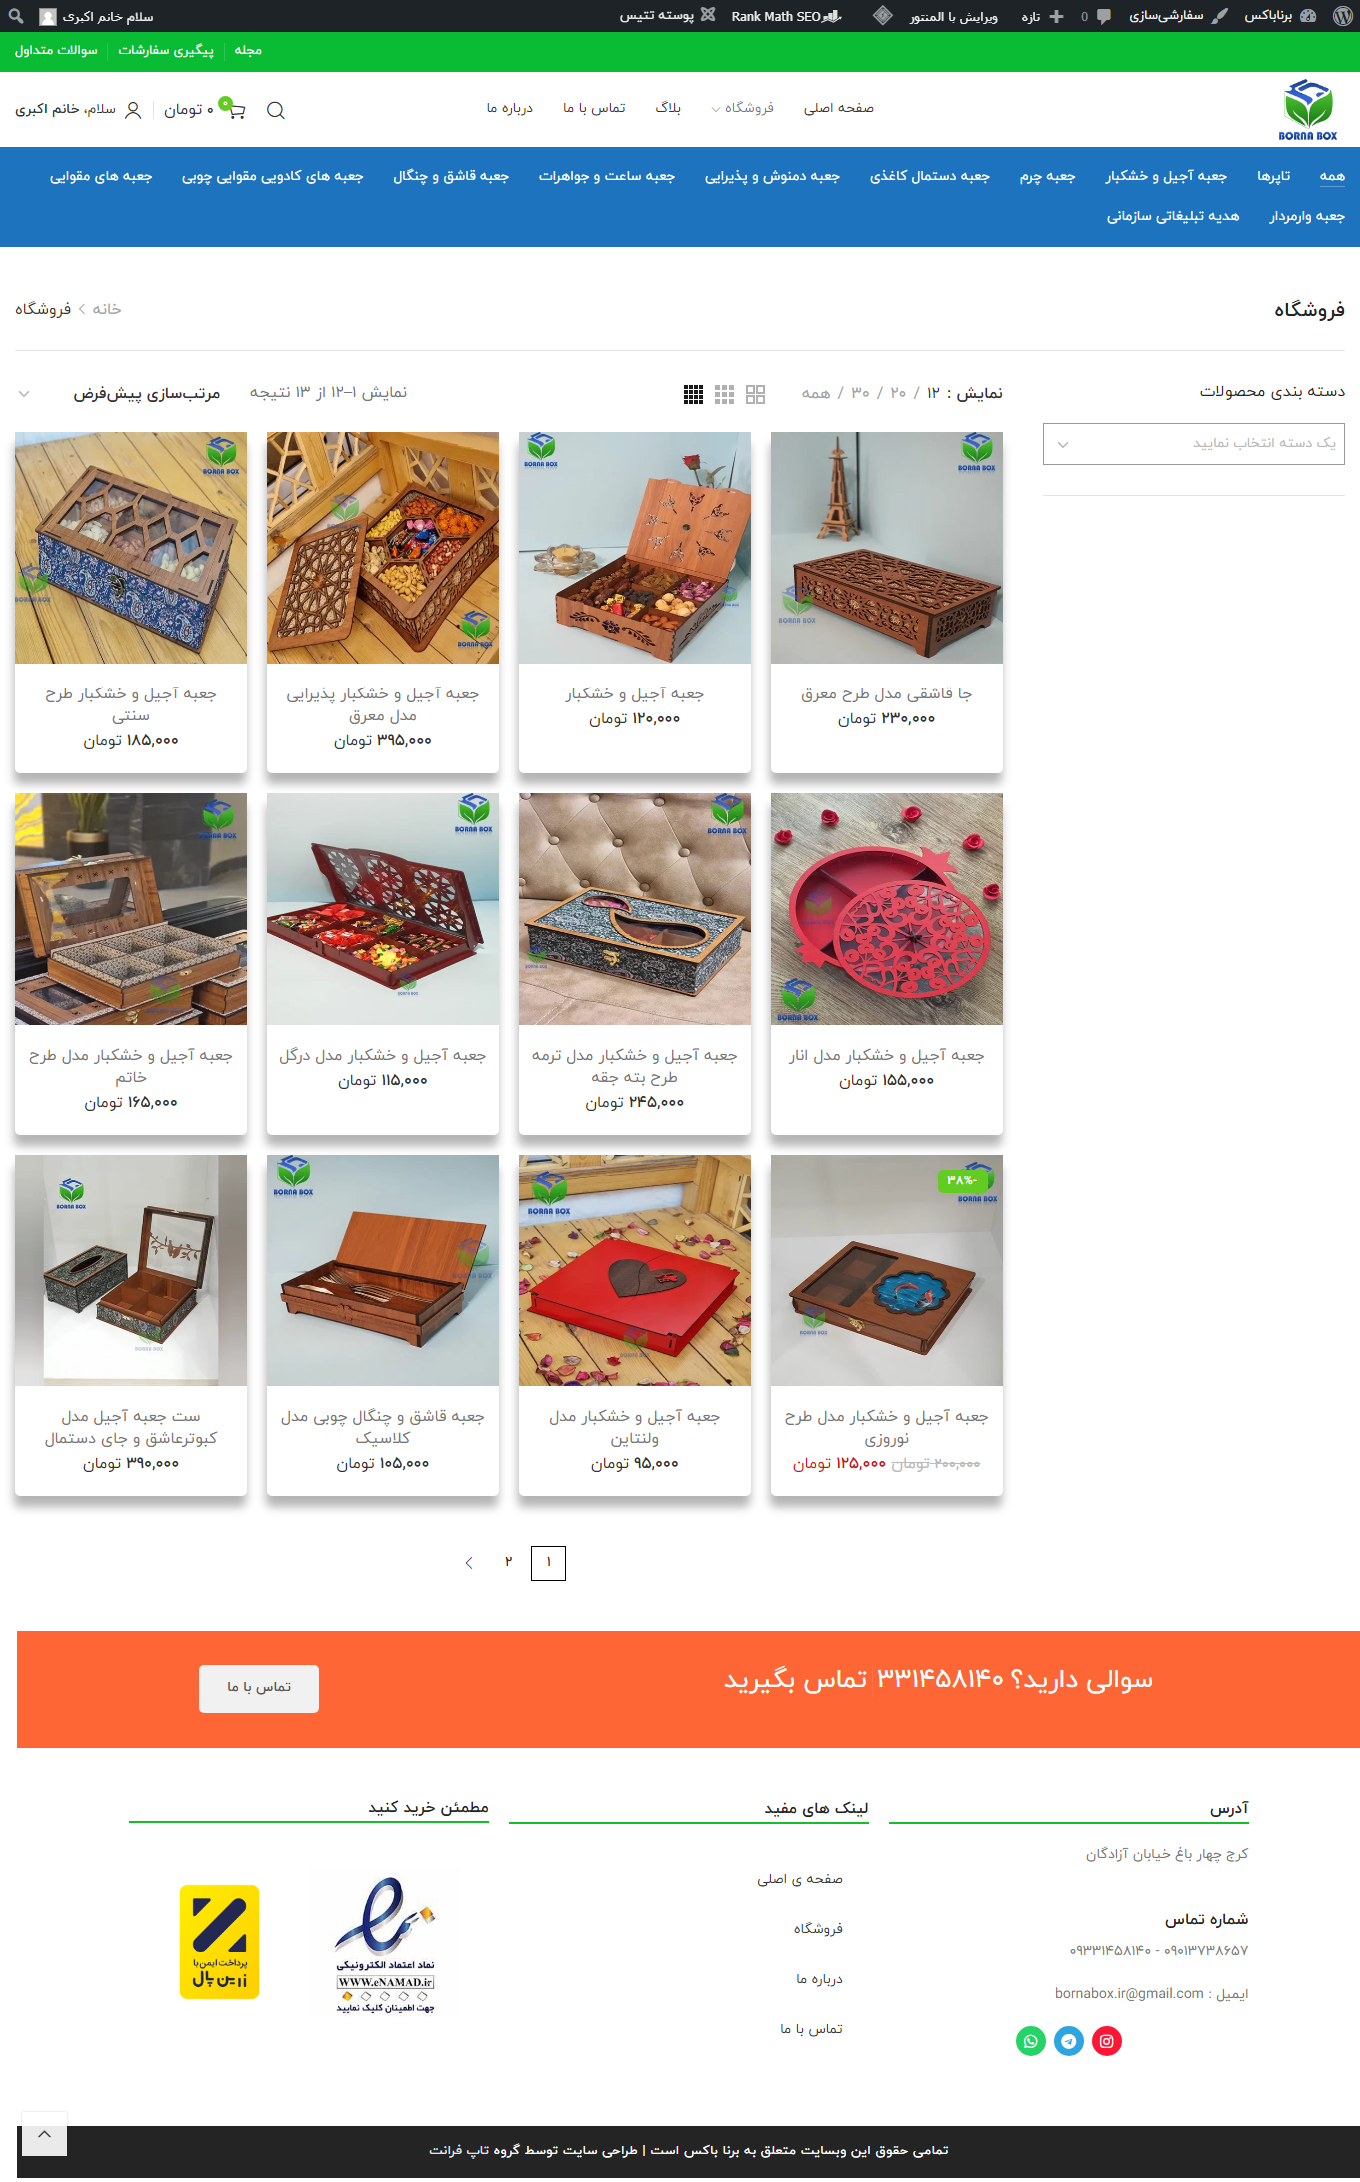
Task: Click the WordPress admin logo icon
Action: 1342,16
